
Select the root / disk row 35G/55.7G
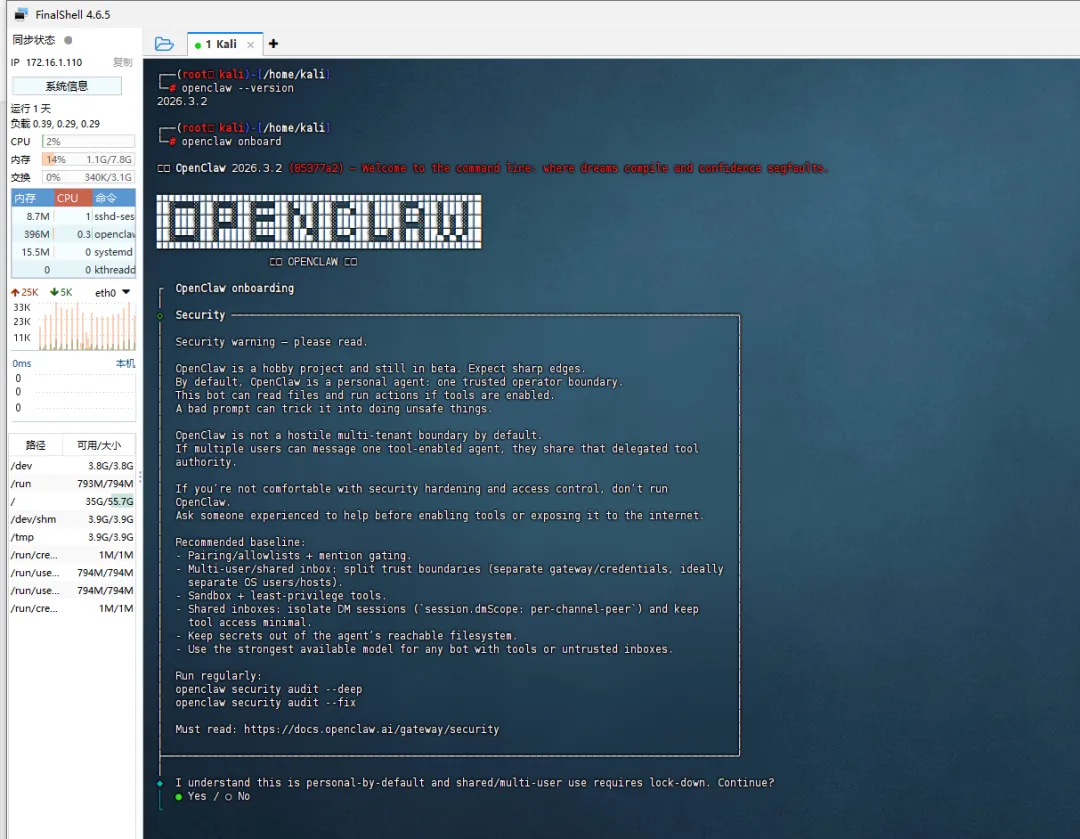point(72,501)
